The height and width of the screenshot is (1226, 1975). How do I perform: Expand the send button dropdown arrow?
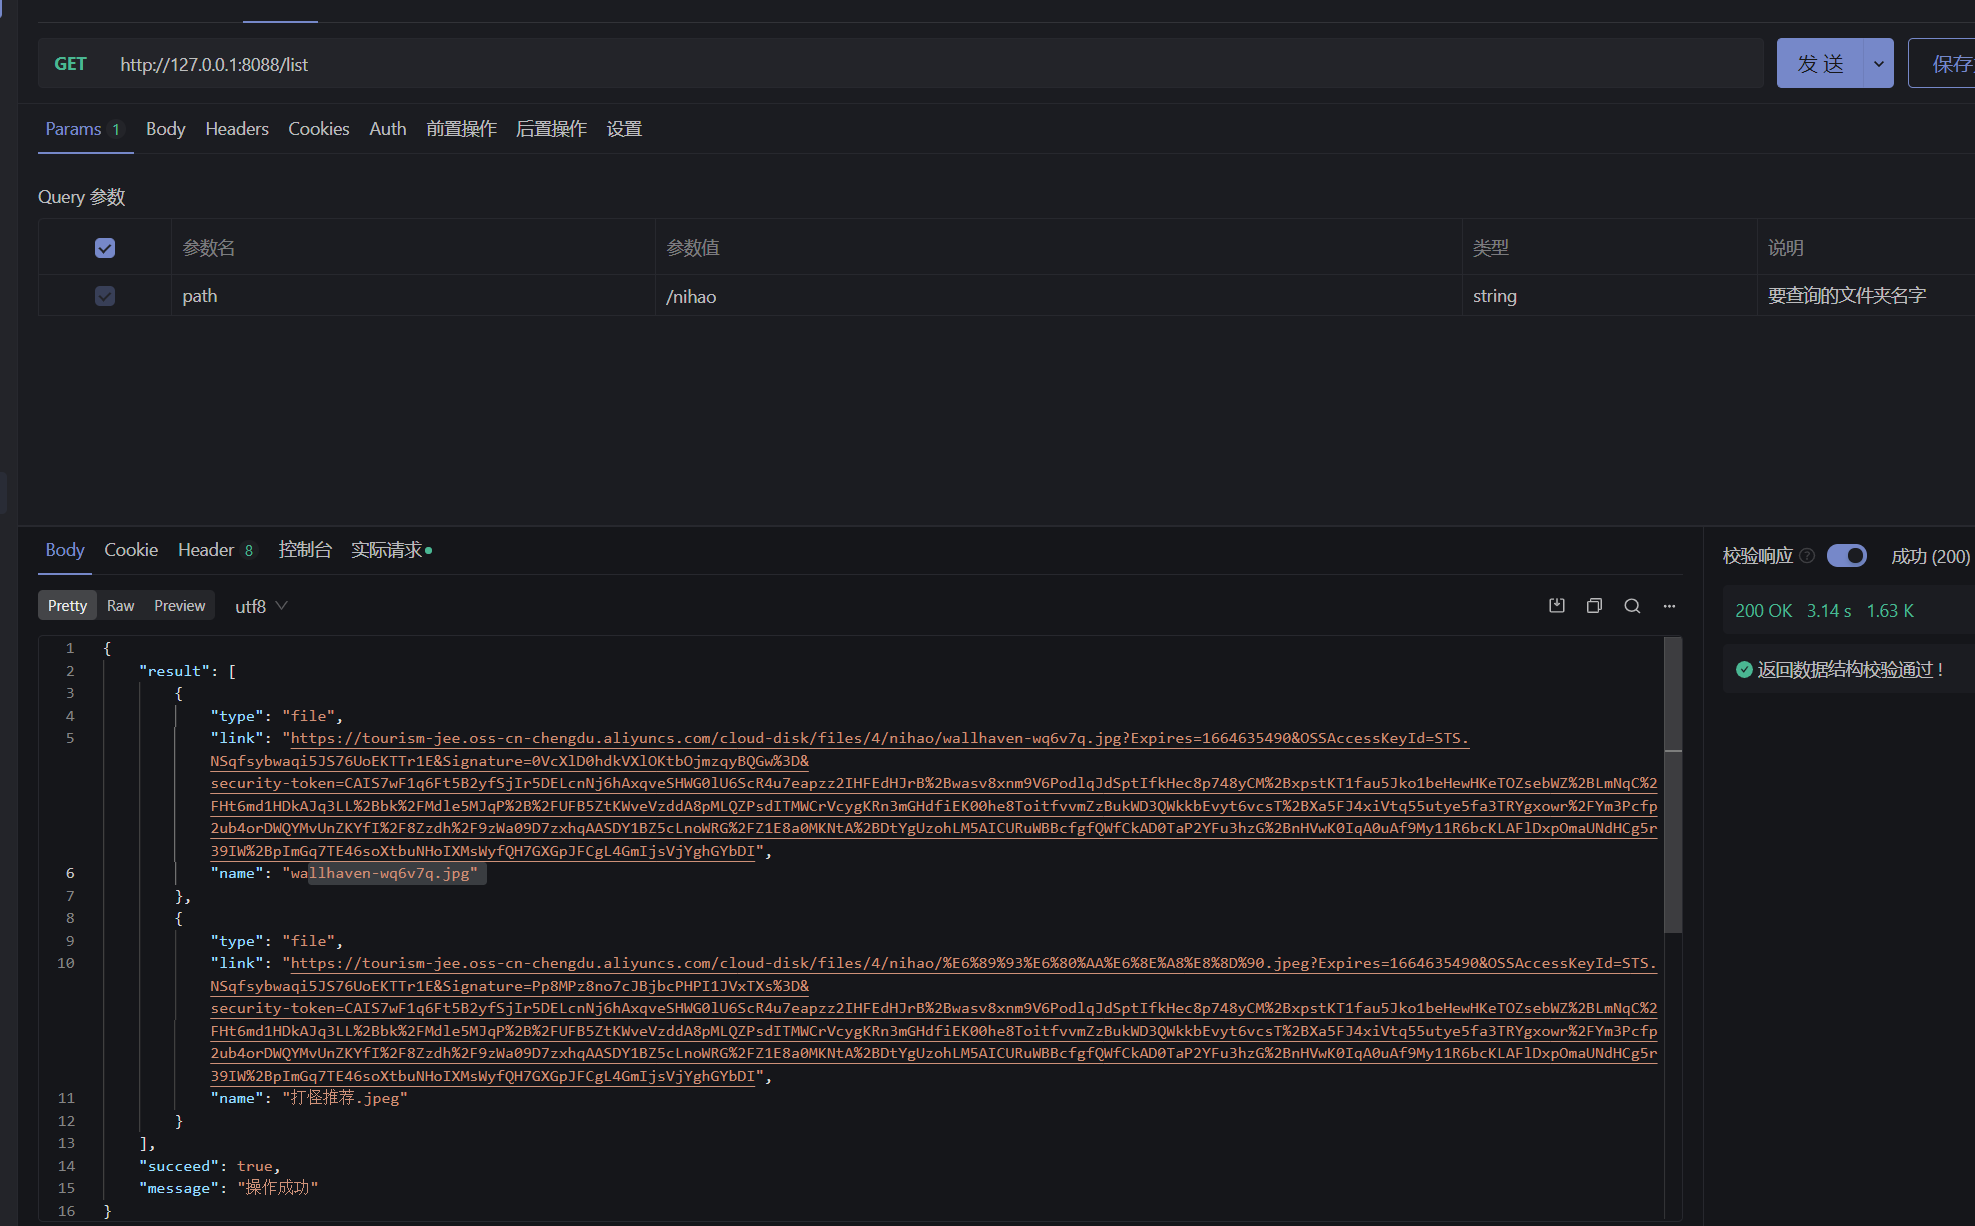(1877, 62)
